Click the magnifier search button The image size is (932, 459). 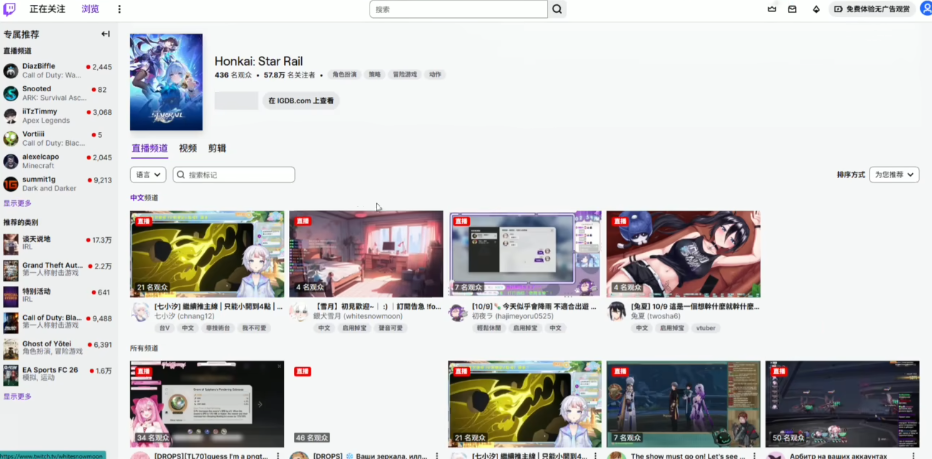pos(558,9)
